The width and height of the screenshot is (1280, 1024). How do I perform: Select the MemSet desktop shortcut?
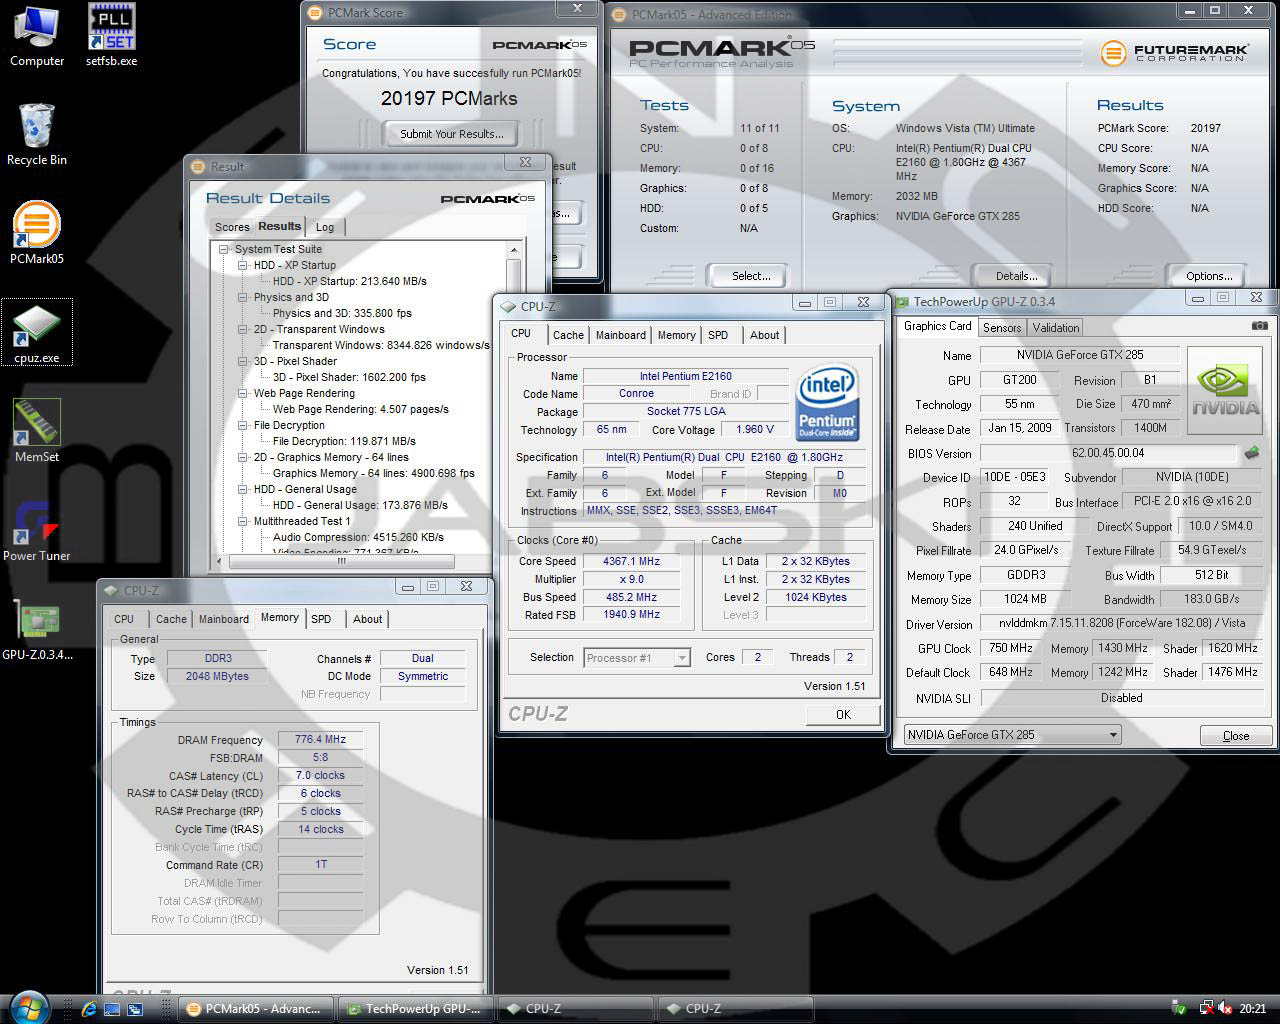pyautogui.click(x=37, y=430)
